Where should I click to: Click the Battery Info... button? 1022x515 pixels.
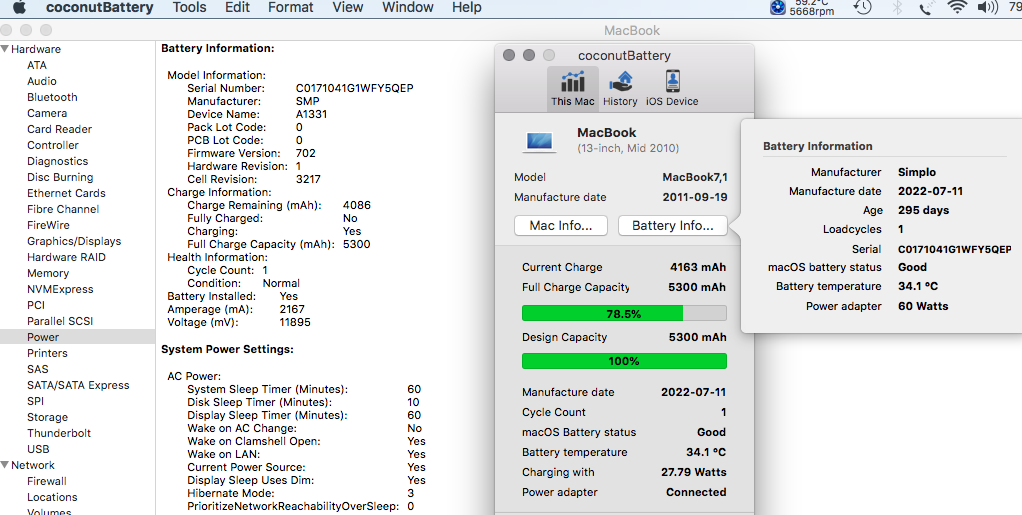point(673,226)
